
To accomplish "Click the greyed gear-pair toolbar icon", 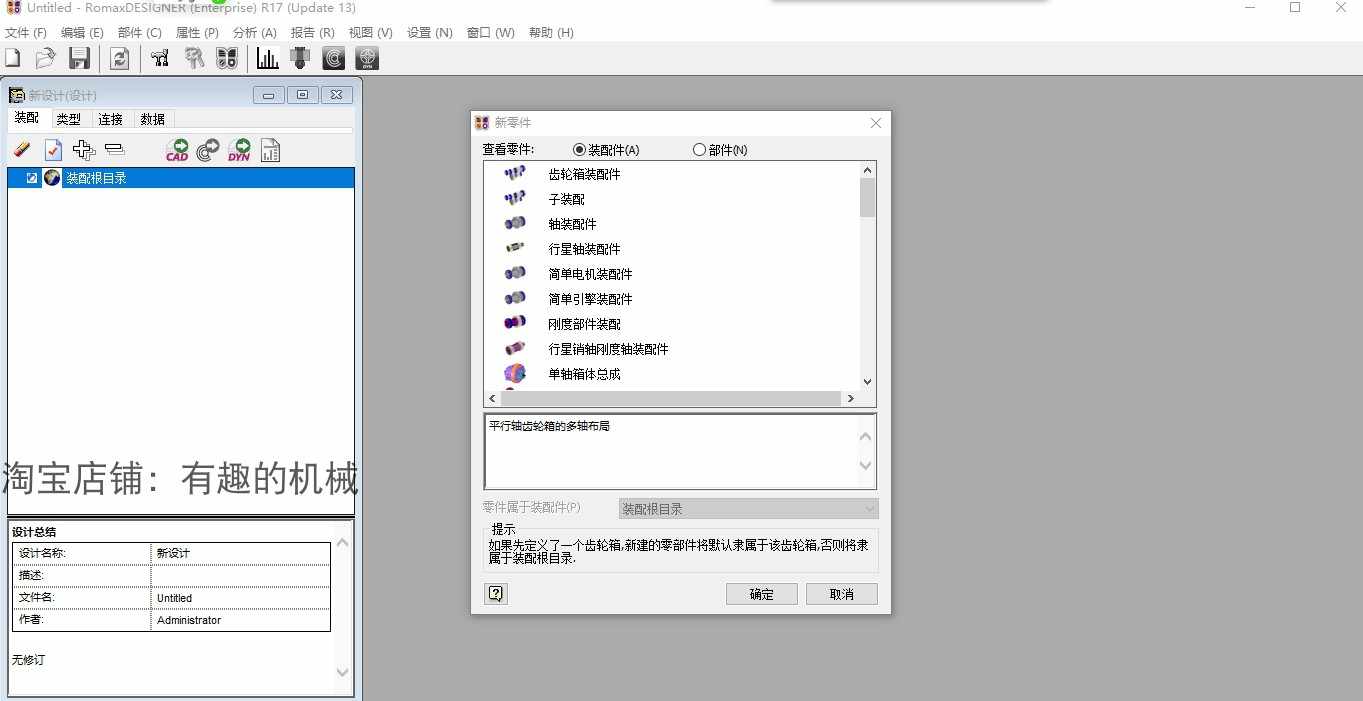I will pos(194,59).
